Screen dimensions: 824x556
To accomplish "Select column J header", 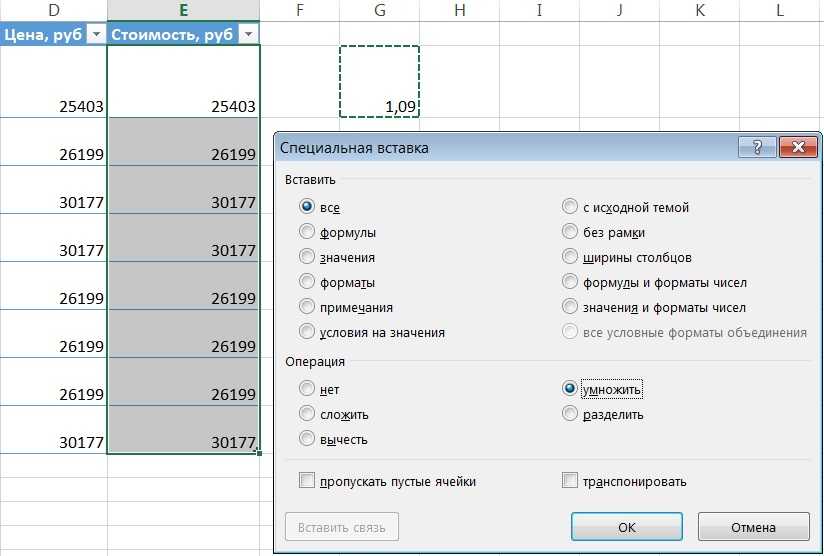I will (x=619, y=11).
